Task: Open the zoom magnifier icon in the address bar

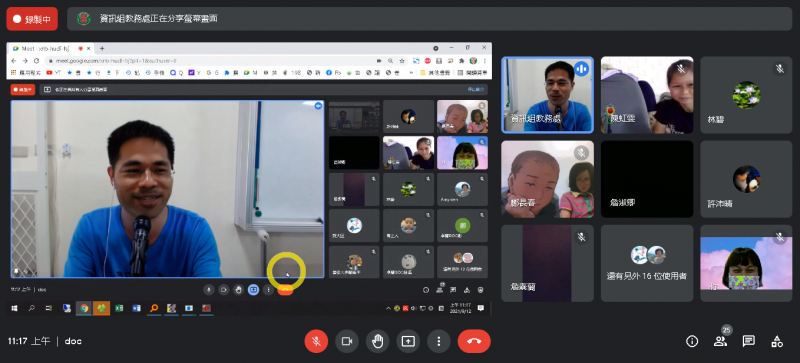Action: tap(391, 61)
